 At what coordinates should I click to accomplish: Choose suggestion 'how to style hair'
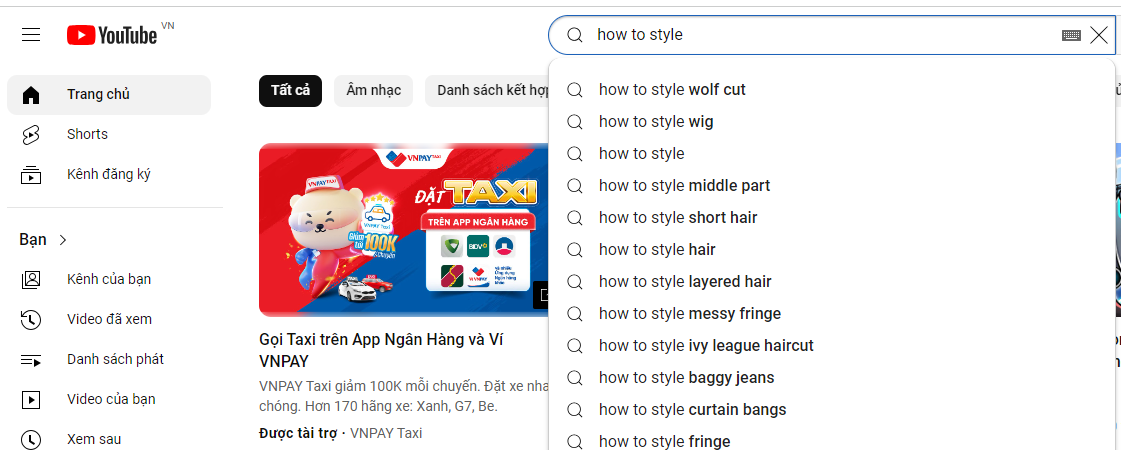tap(831, 250)
